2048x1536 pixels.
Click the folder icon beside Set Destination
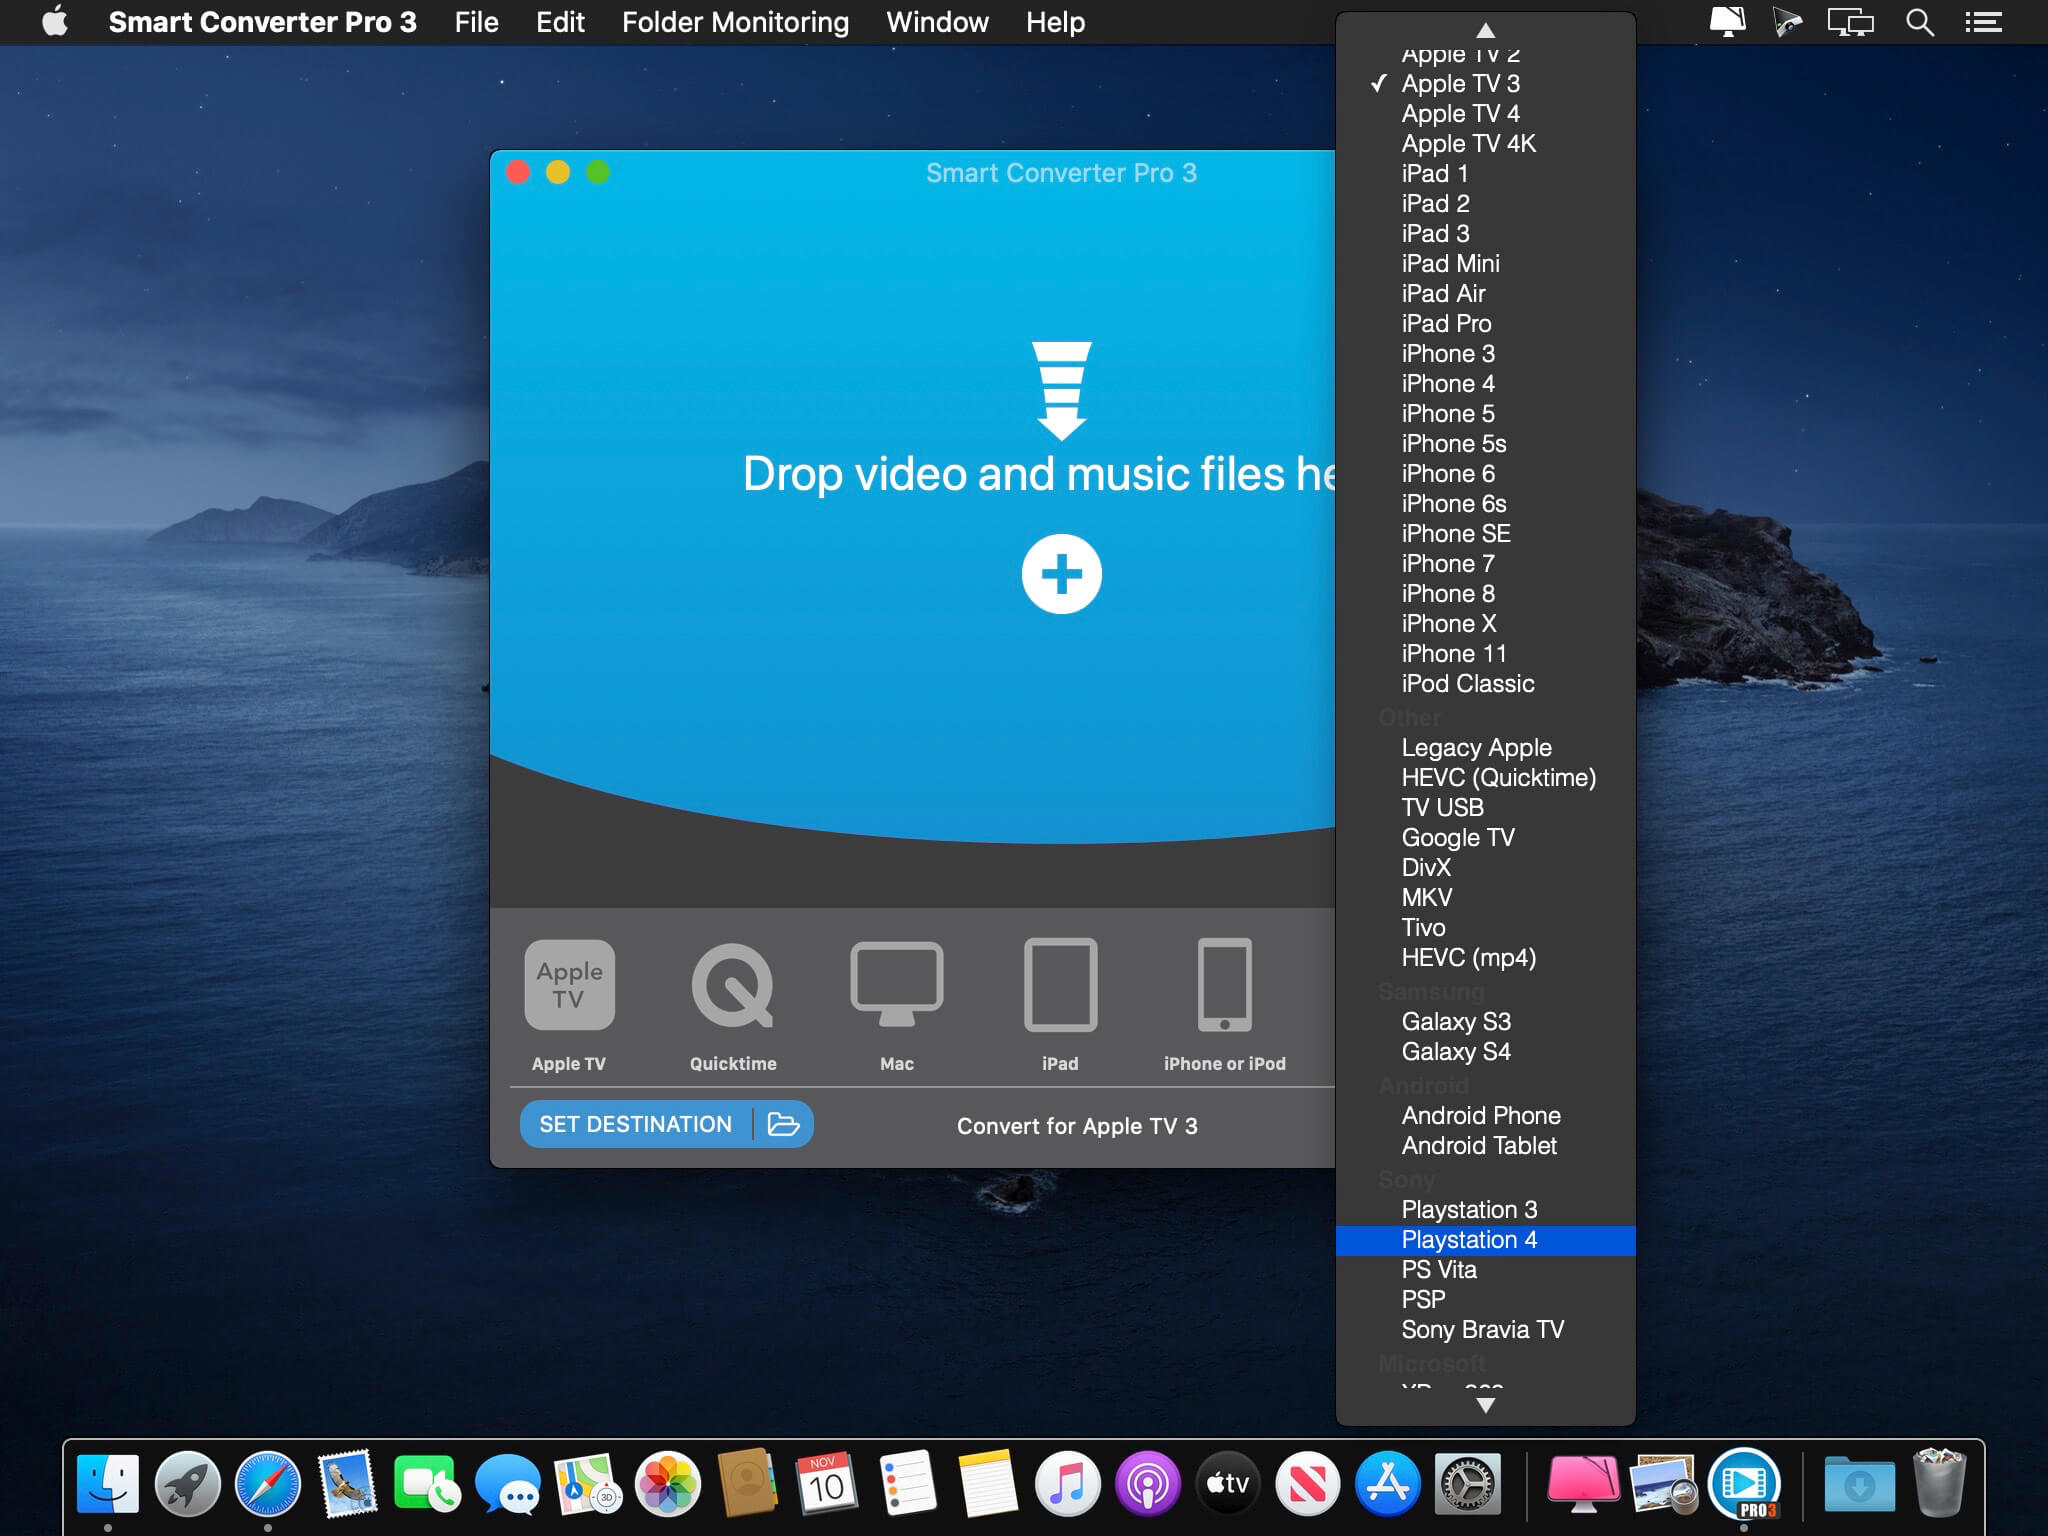[786, 1124]
